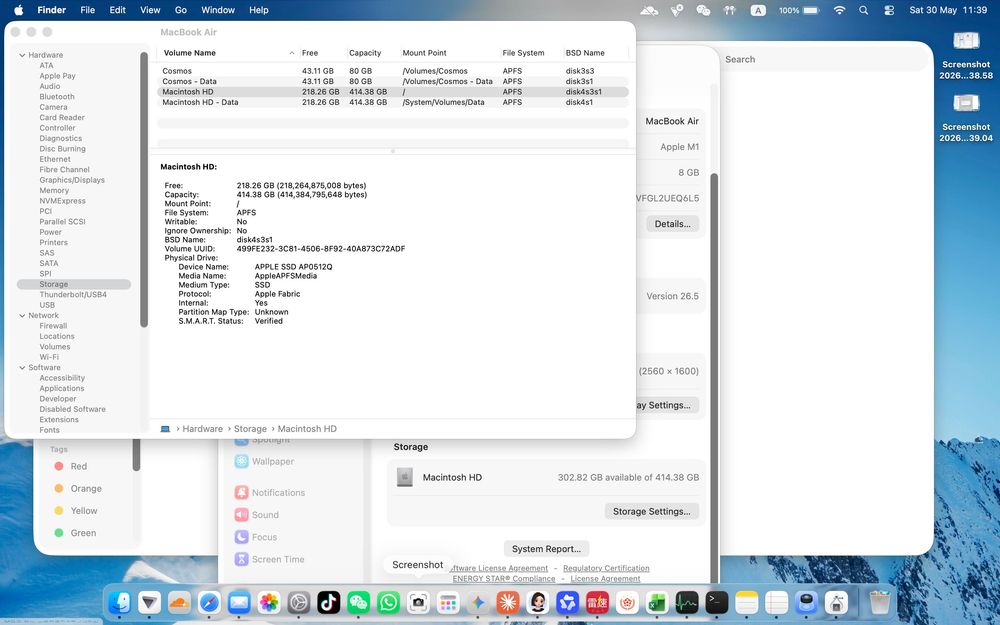Click the Details... button

point(673,224)
